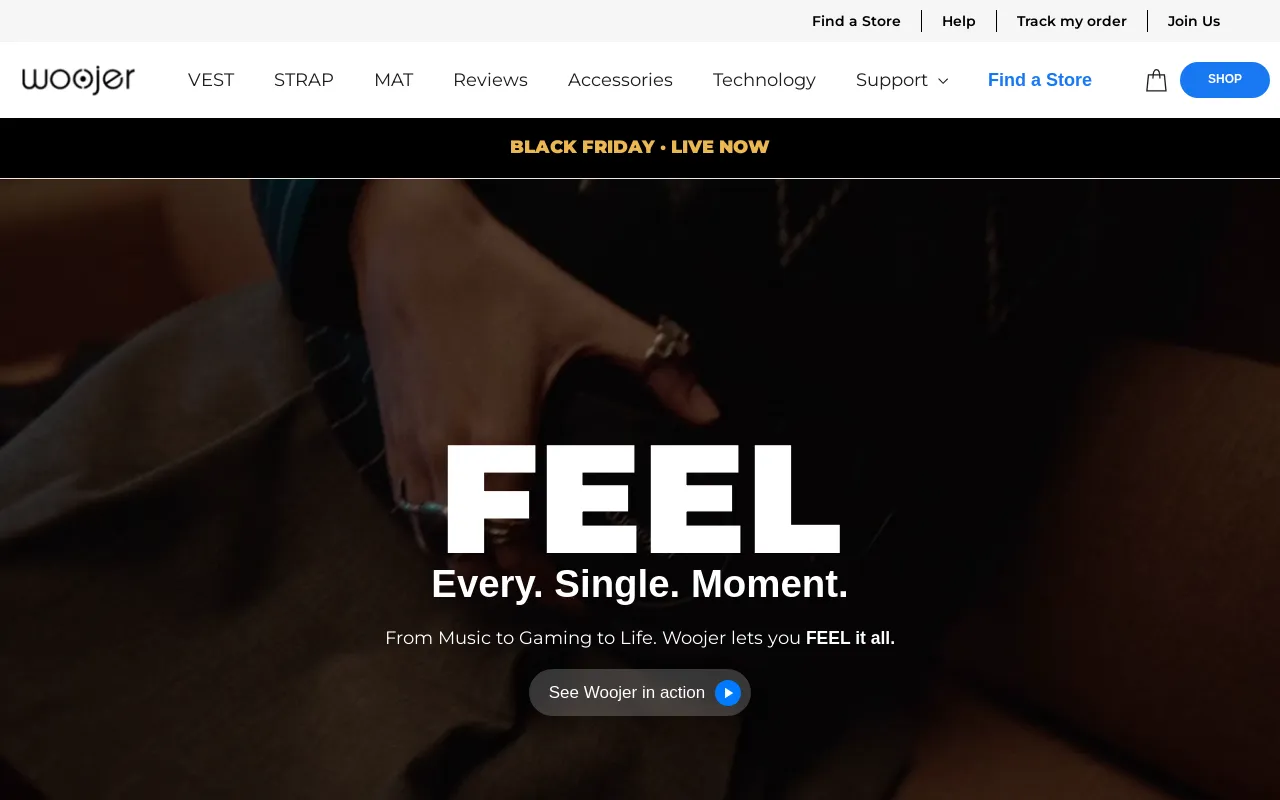Open the Reviews page
The width and height of the screenshot is (1280, 800).
tap(490, 80)
